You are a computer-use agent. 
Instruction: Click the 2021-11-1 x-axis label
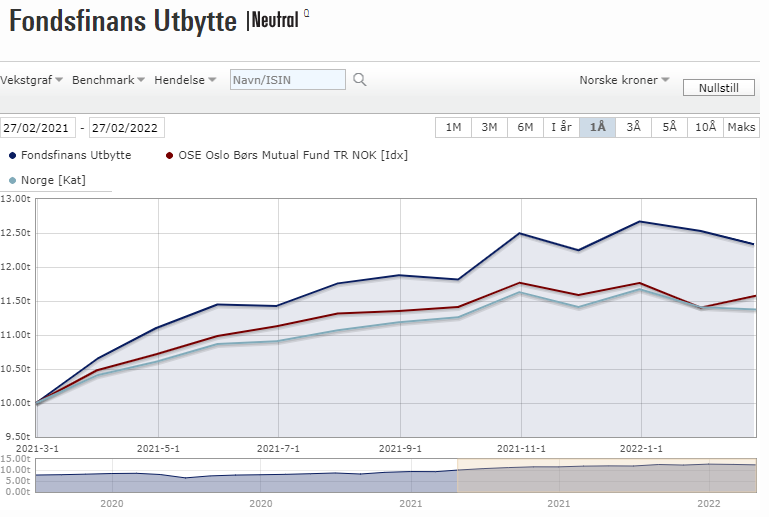(521, 448)
